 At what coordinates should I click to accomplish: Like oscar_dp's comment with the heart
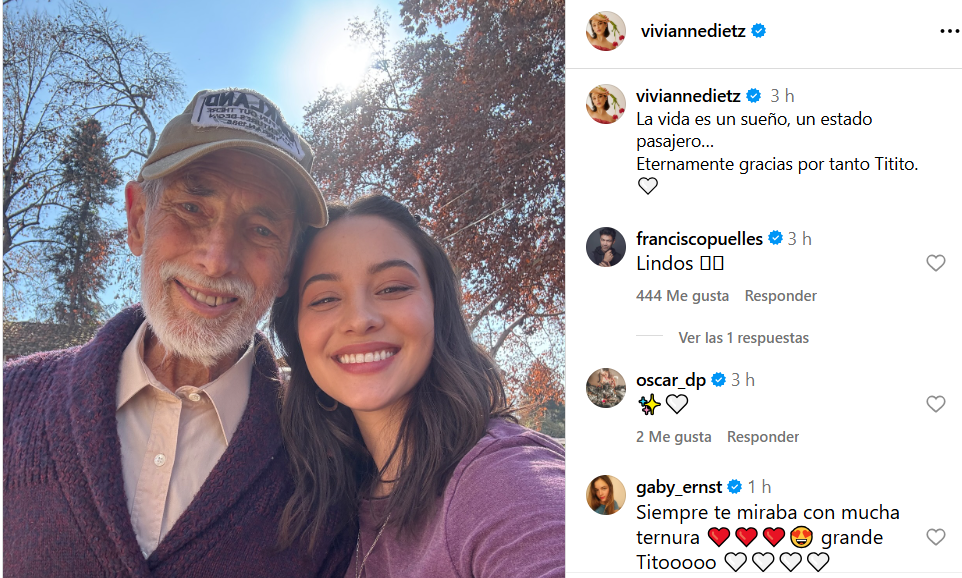(x=936, y=404)
